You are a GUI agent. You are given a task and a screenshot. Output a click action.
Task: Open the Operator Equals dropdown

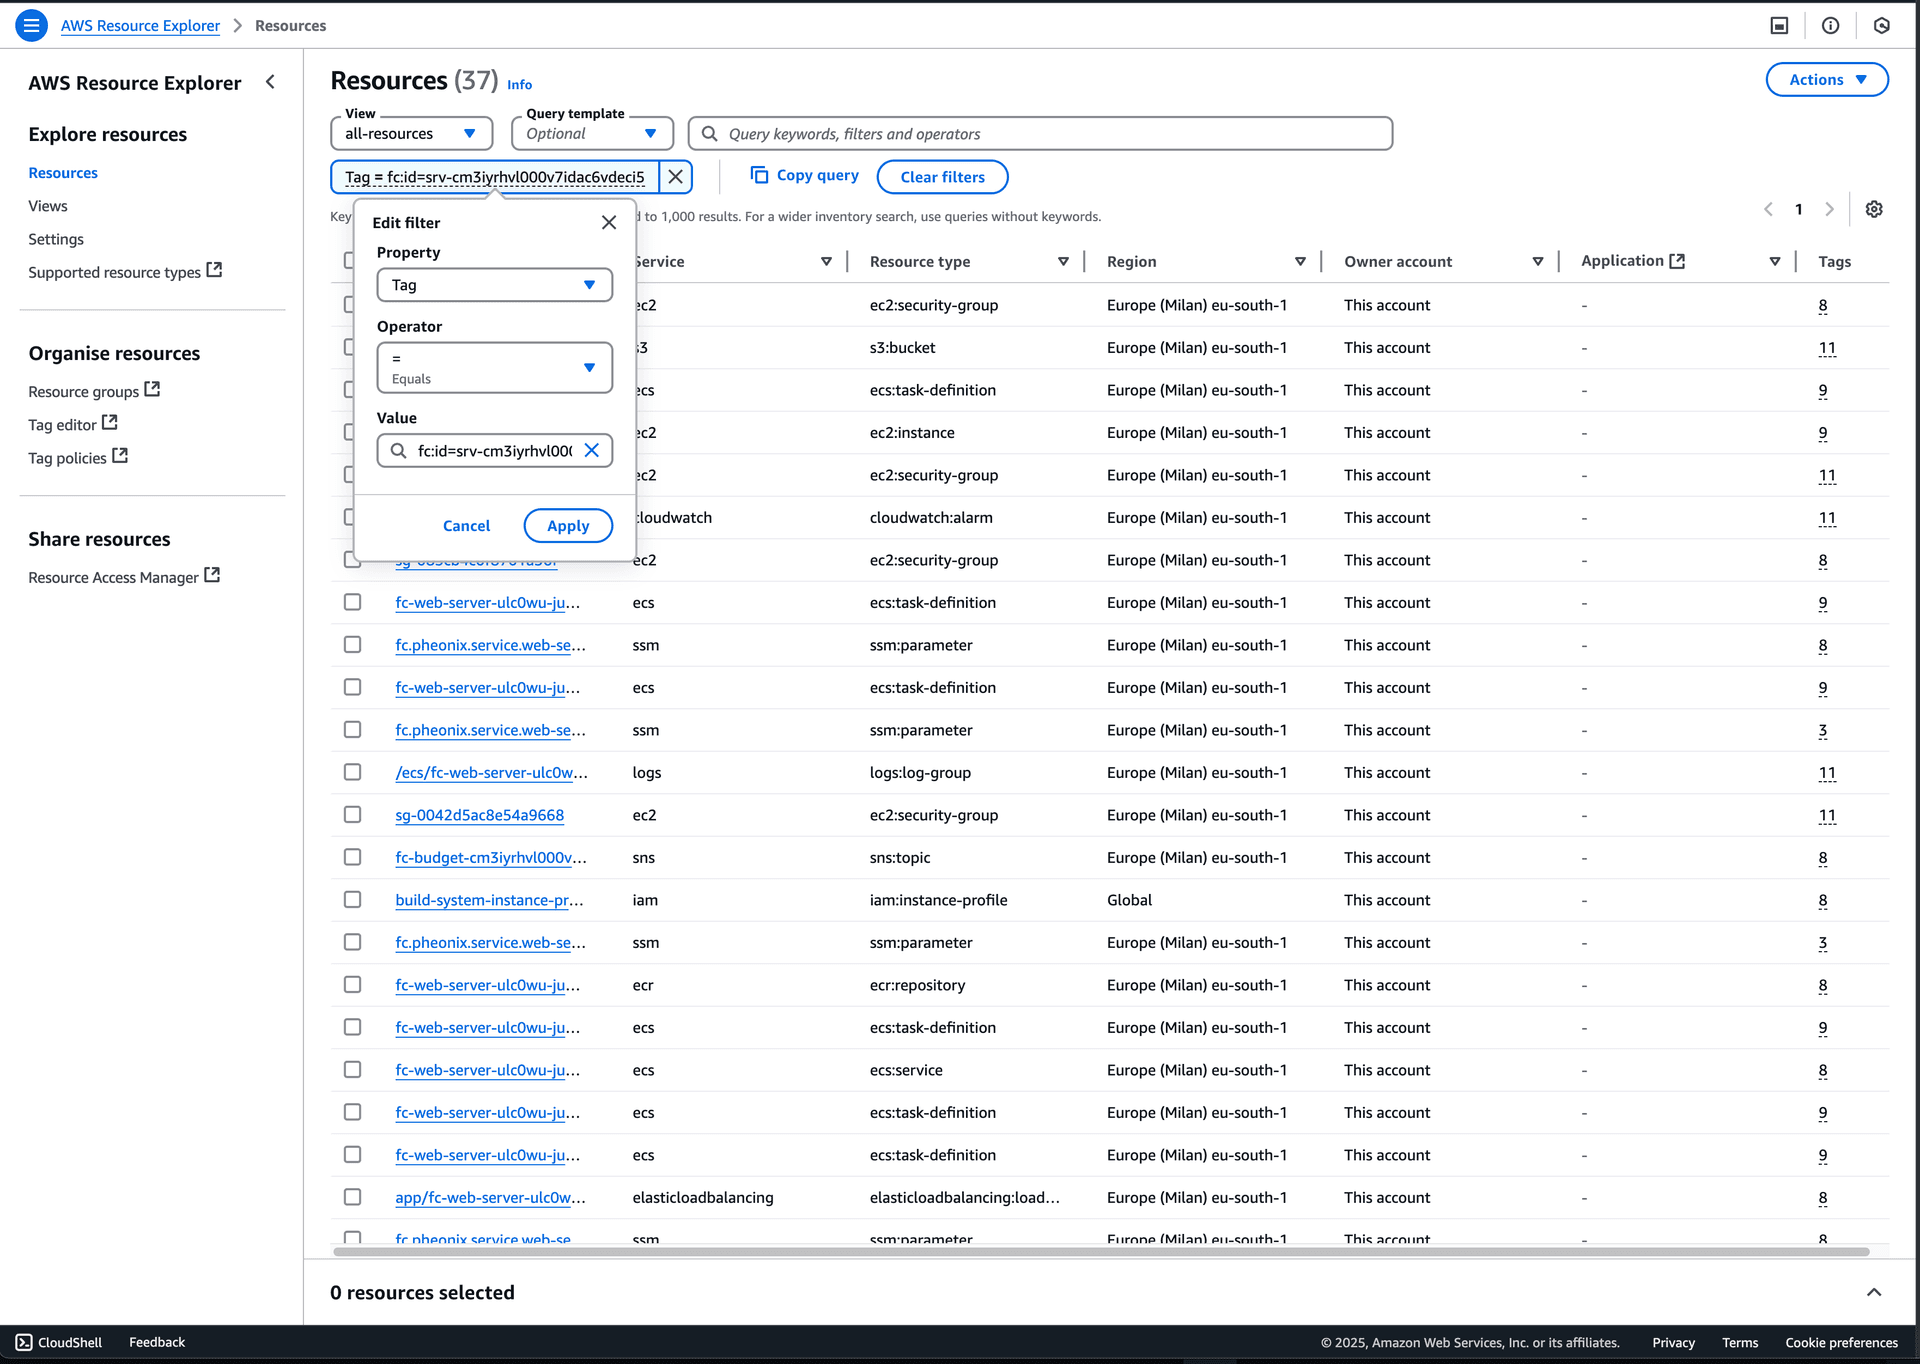point(494,368)
